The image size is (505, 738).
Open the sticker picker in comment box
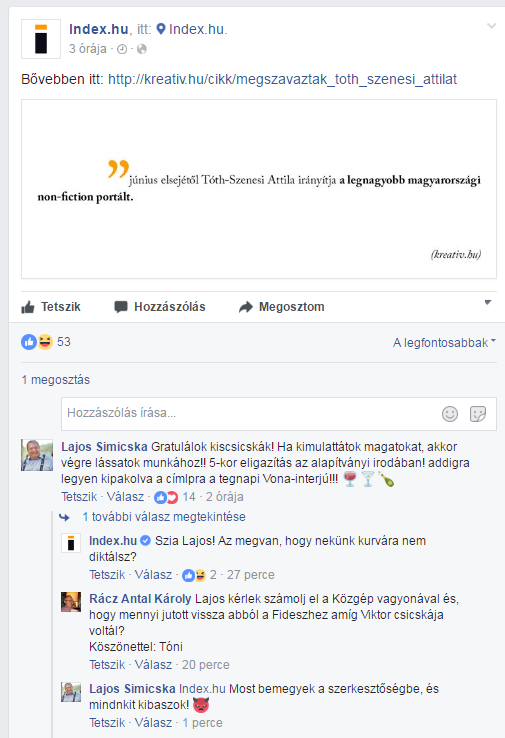[x=478, y=414]
